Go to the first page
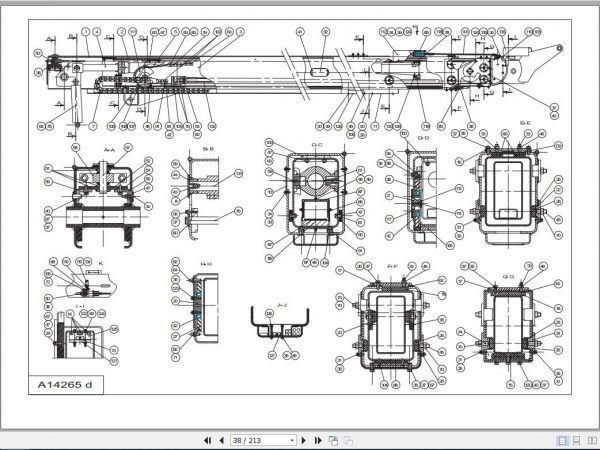Viewport: 600px width, 450px height. pos(207,440)
